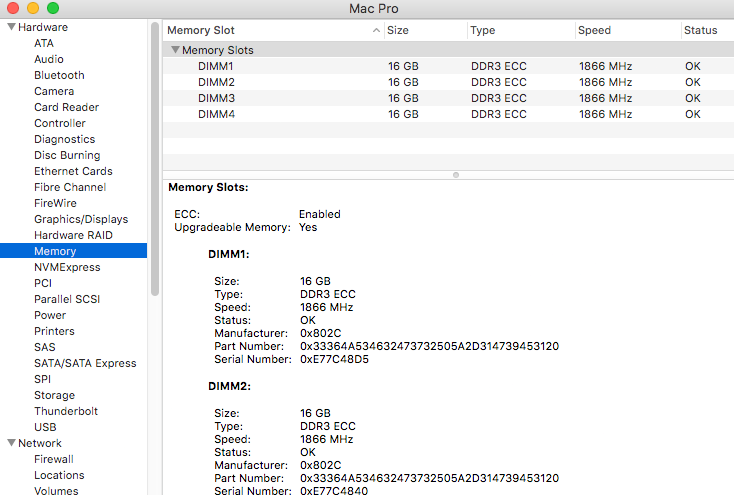This screenshot has width=734, height=495.
Task: Collapse the Memory Slots group triangle
Action: click(x=176, y=50)
